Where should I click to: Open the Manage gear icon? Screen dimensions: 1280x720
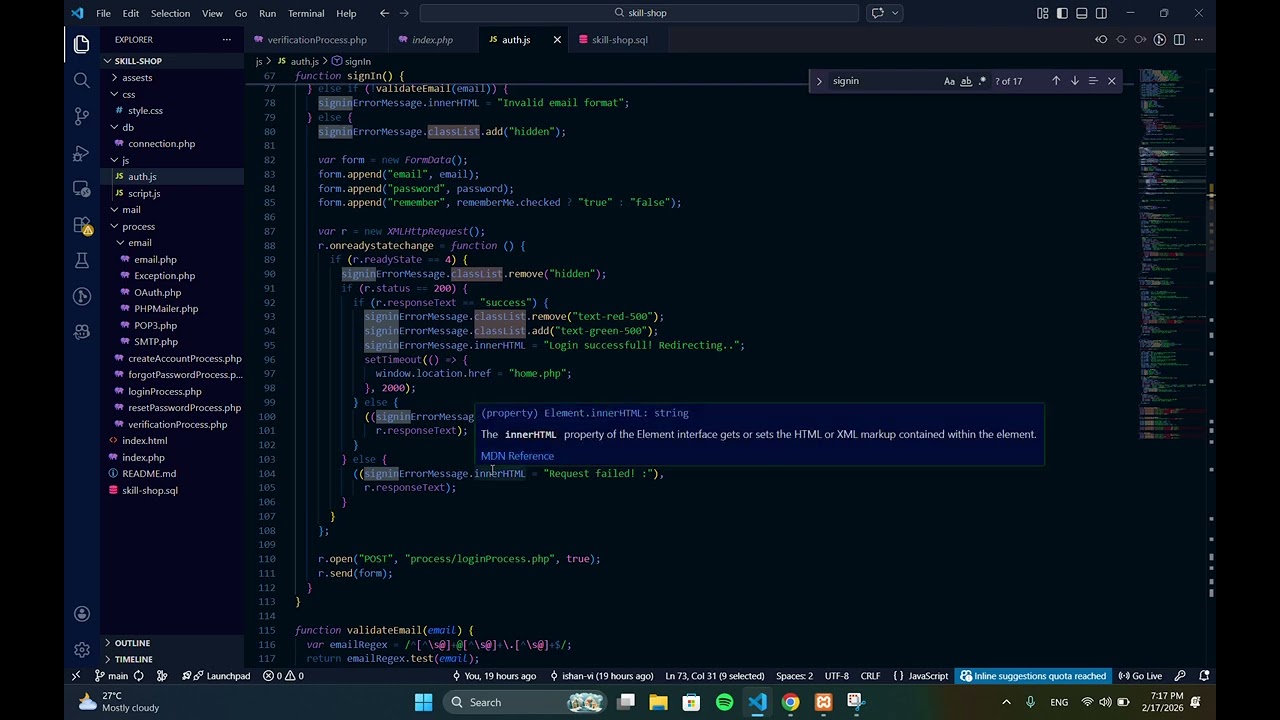tap(82, 650)
